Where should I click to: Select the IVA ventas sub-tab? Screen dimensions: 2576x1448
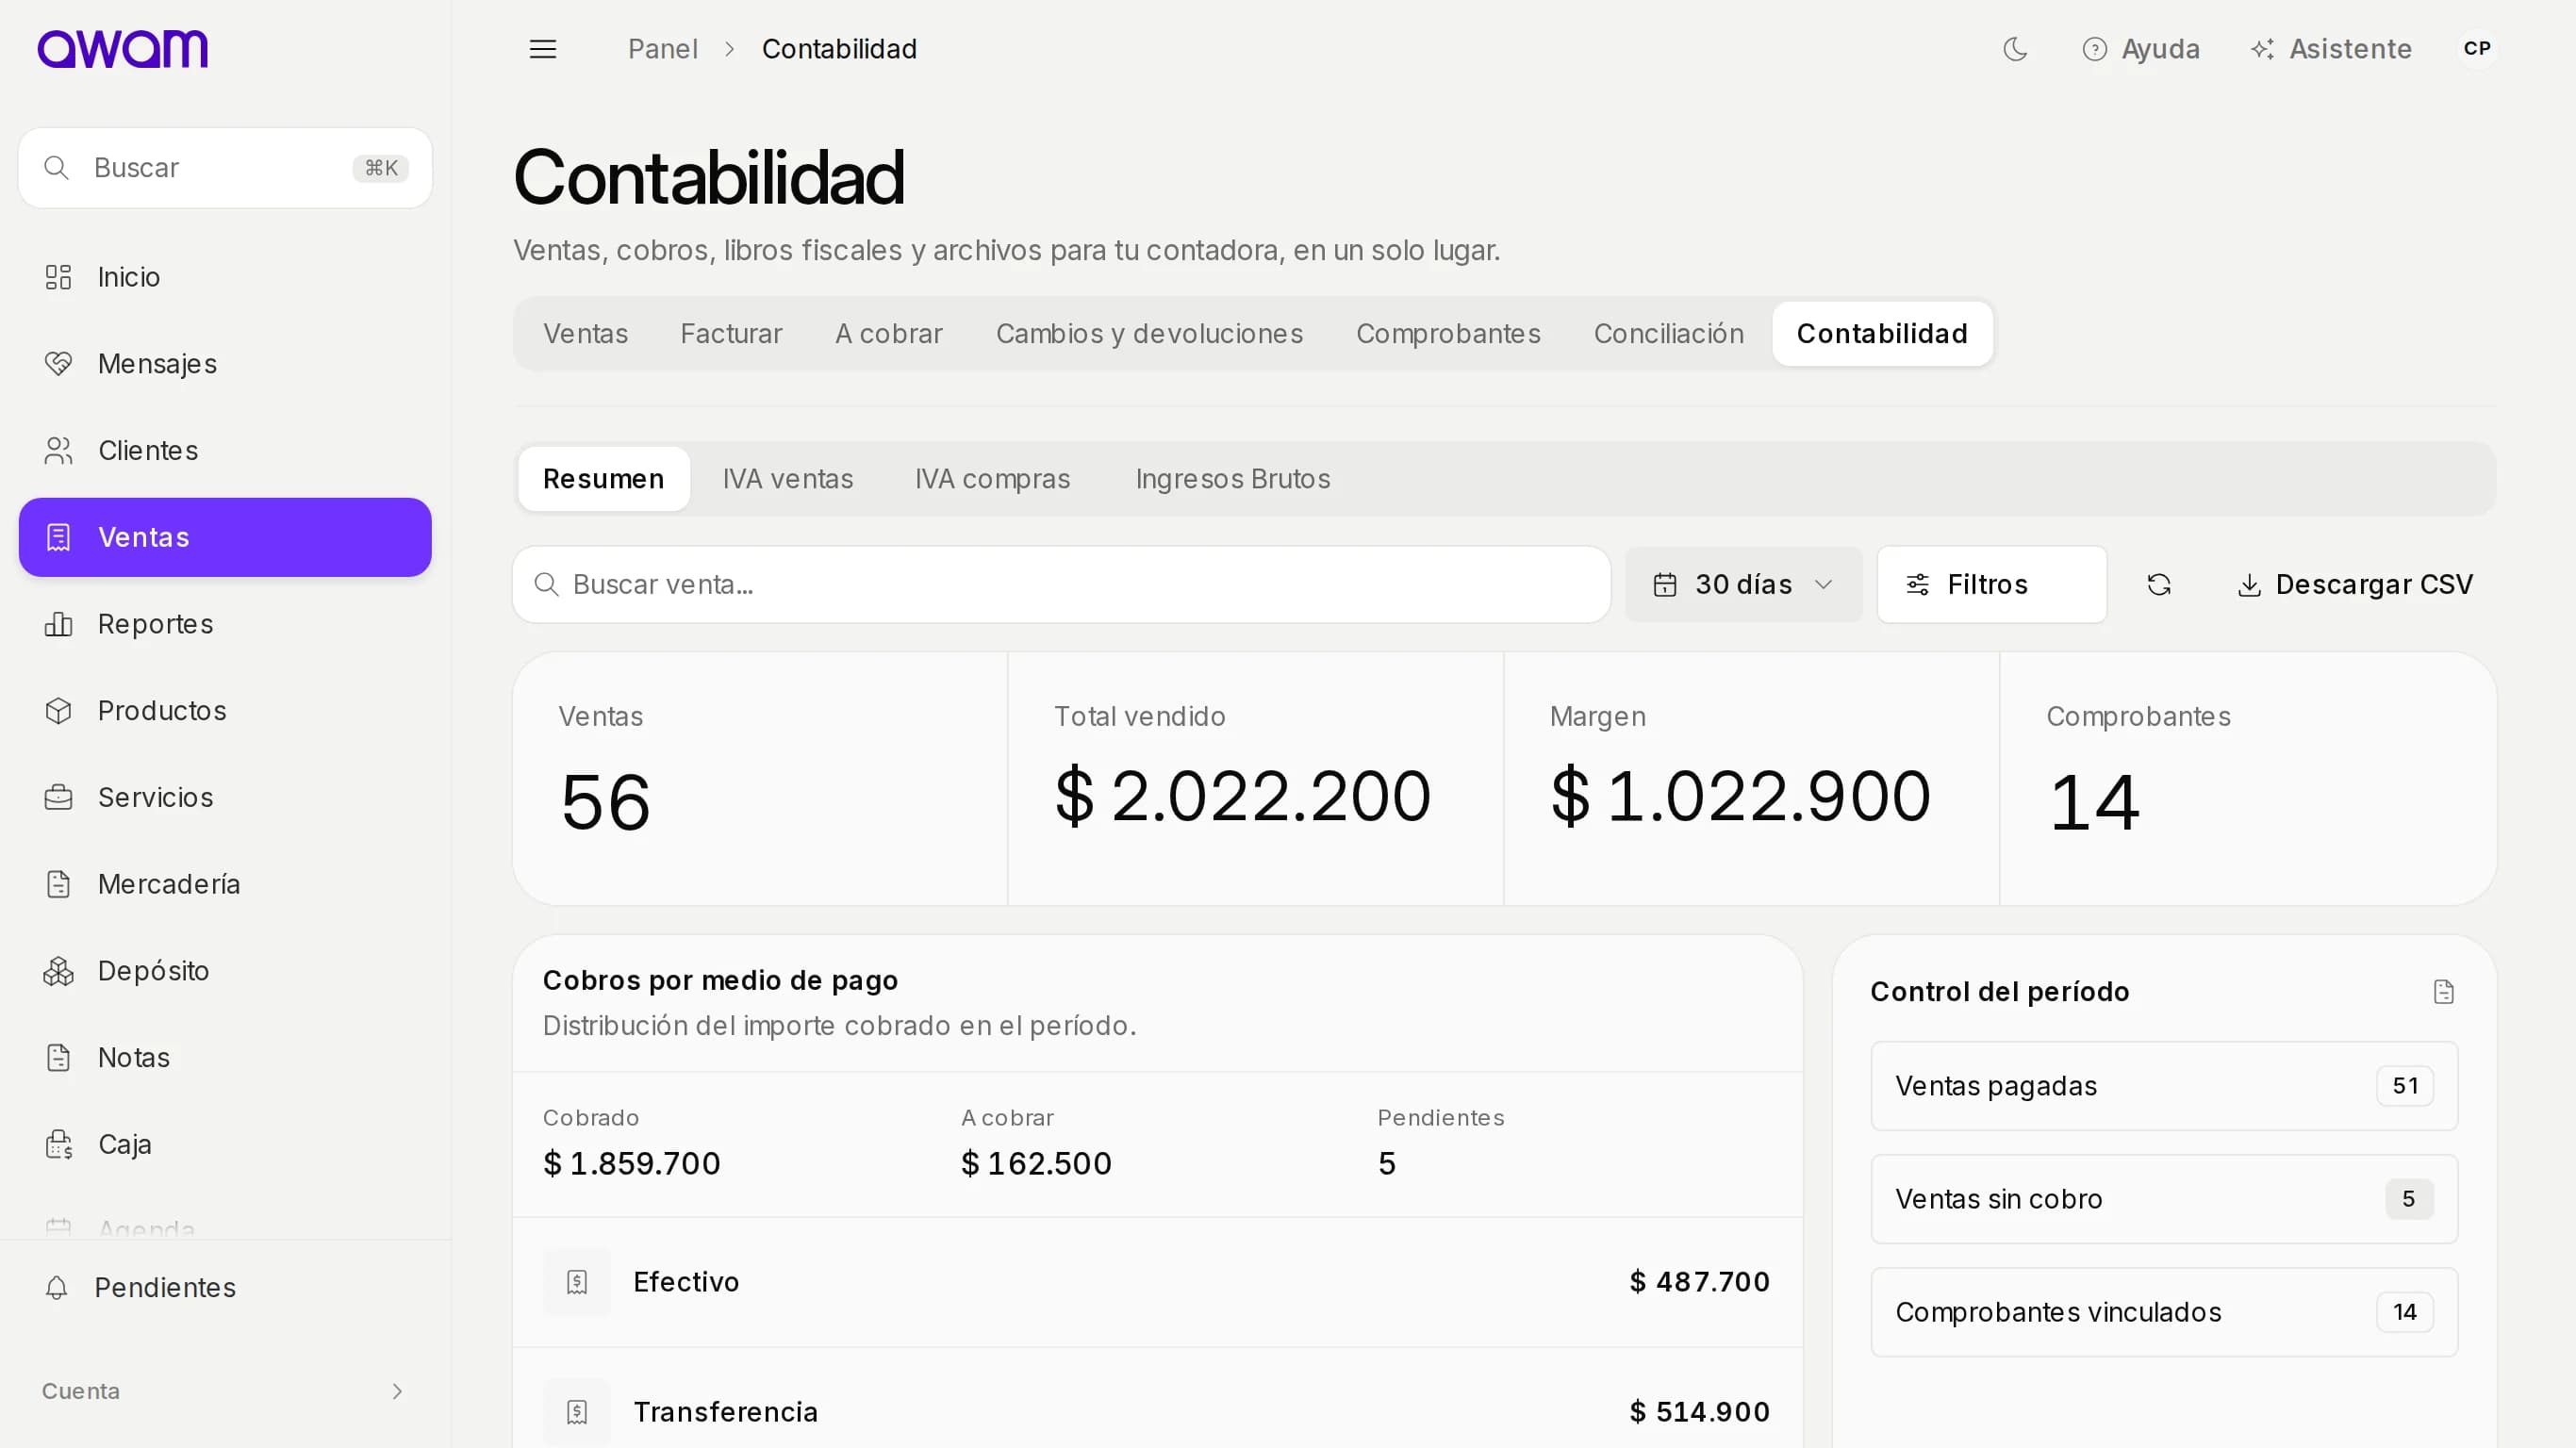tap(788, 479)
